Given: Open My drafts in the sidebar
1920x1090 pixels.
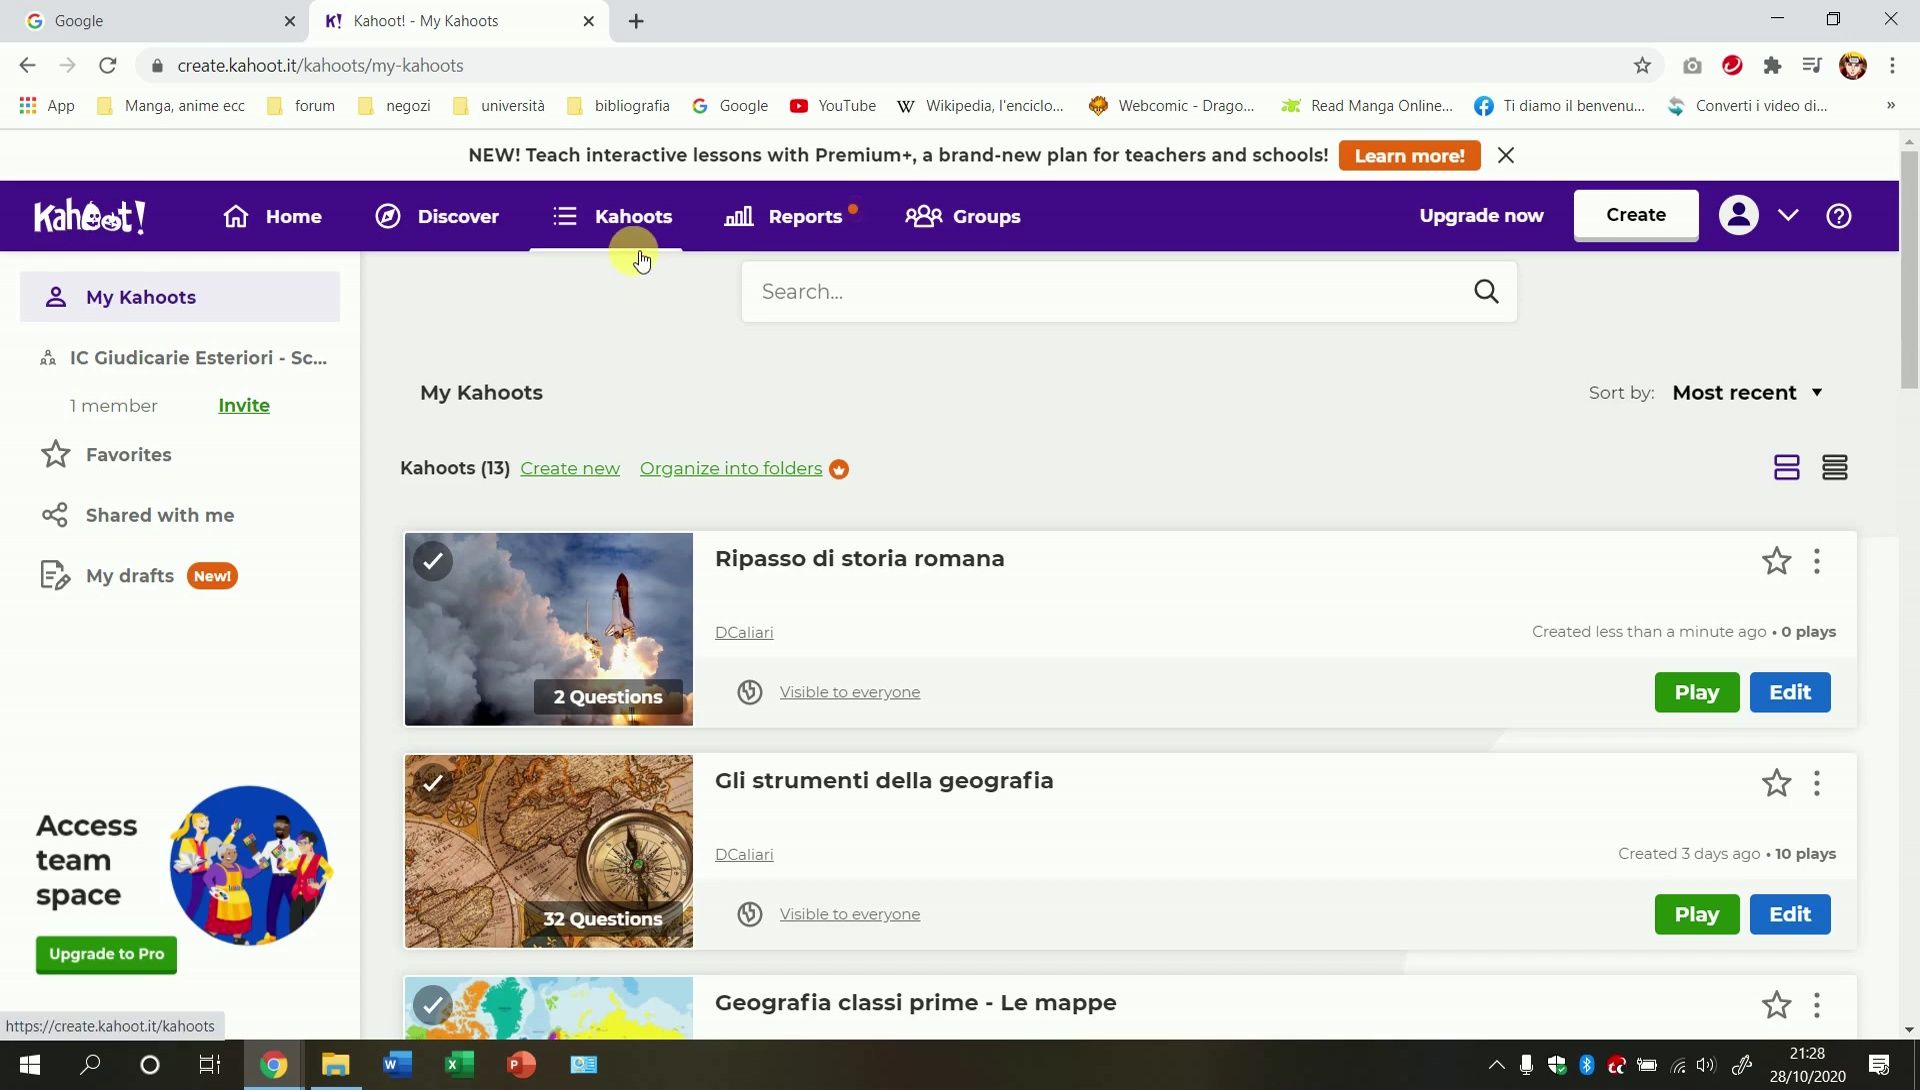Looking at the screenshot, I should [138, 576].
